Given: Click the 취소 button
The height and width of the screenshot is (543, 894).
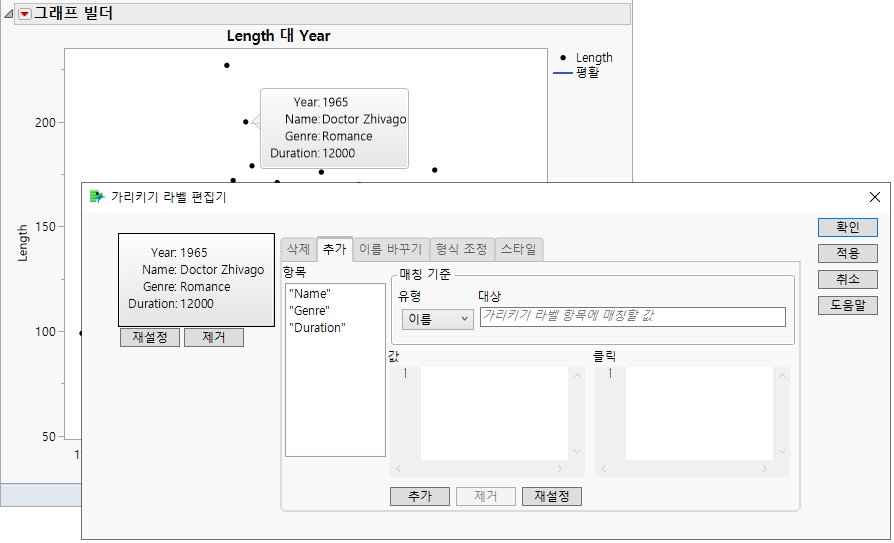Looking at the screenshot, I should point(847,279).
